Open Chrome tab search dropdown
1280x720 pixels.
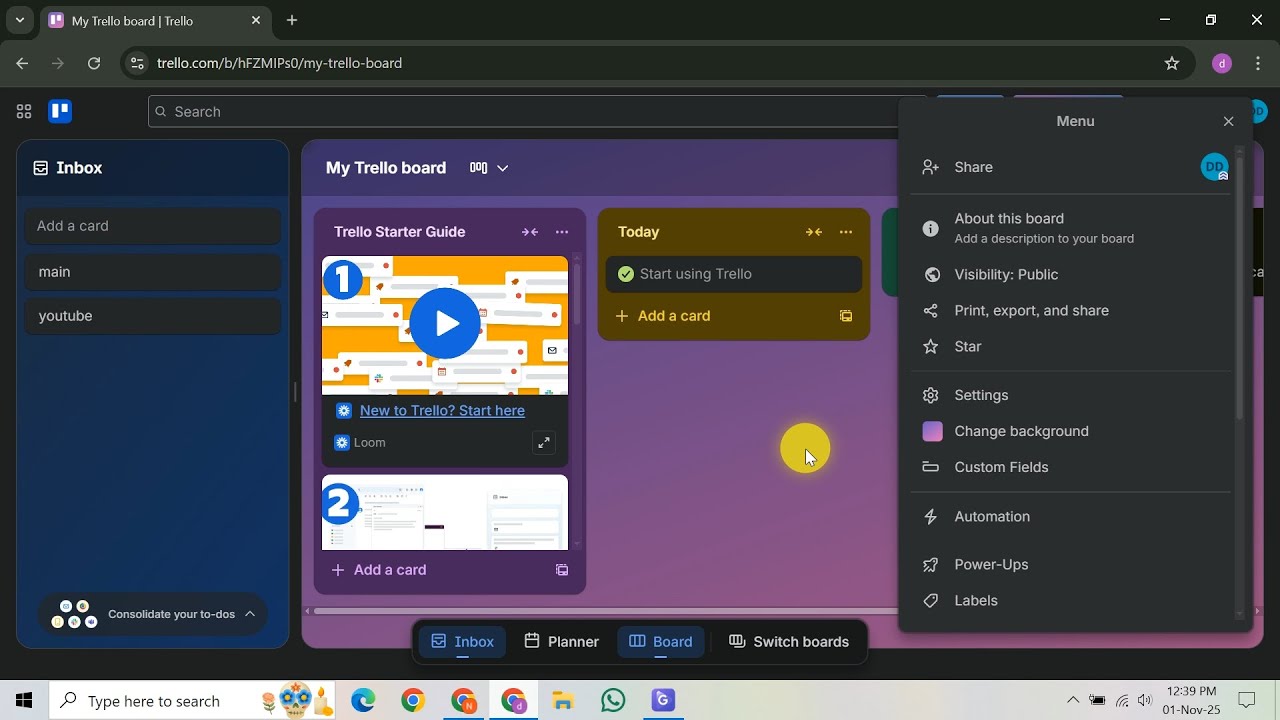tap(19, 20)
